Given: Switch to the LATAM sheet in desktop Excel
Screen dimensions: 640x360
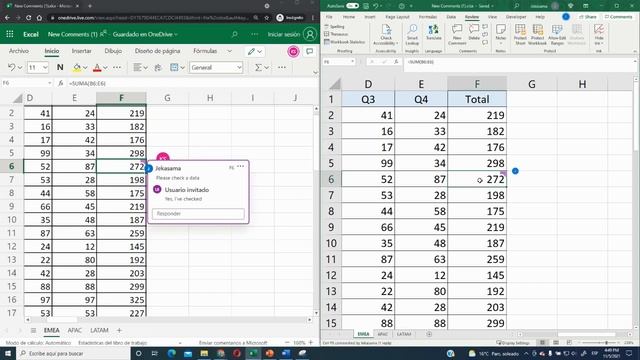Looking at the screenshot, I should pyautogui.click(x=404, y=334).
